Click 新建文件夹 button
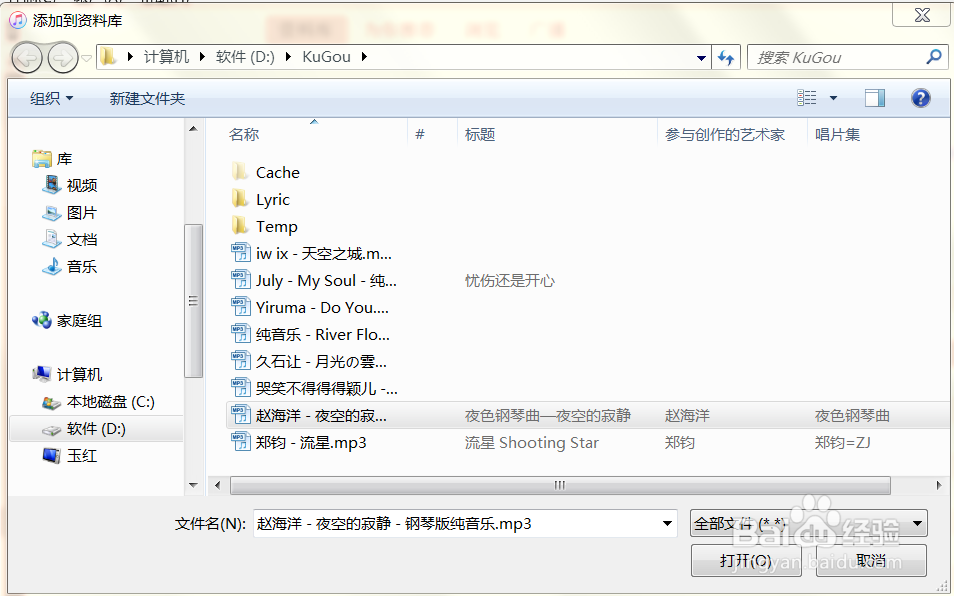This screenshot has width=954, height=596. pyautogui.click(x=147, y=98)
